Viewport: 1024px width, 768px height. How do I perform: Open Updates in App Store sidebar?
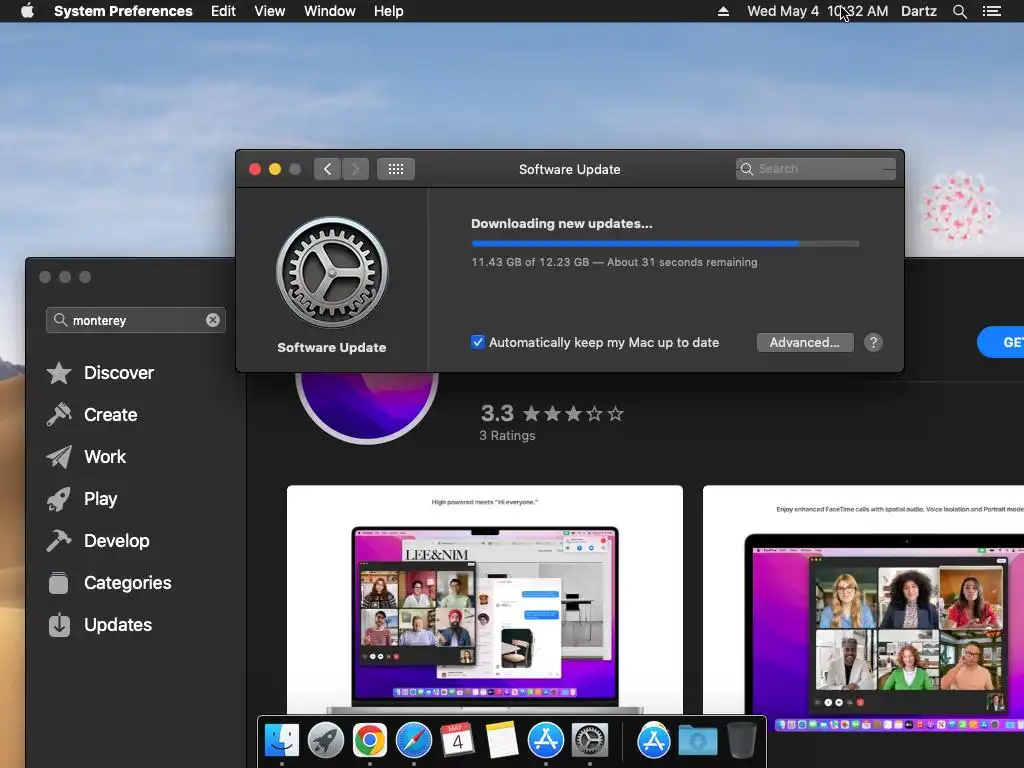[99, 625]
